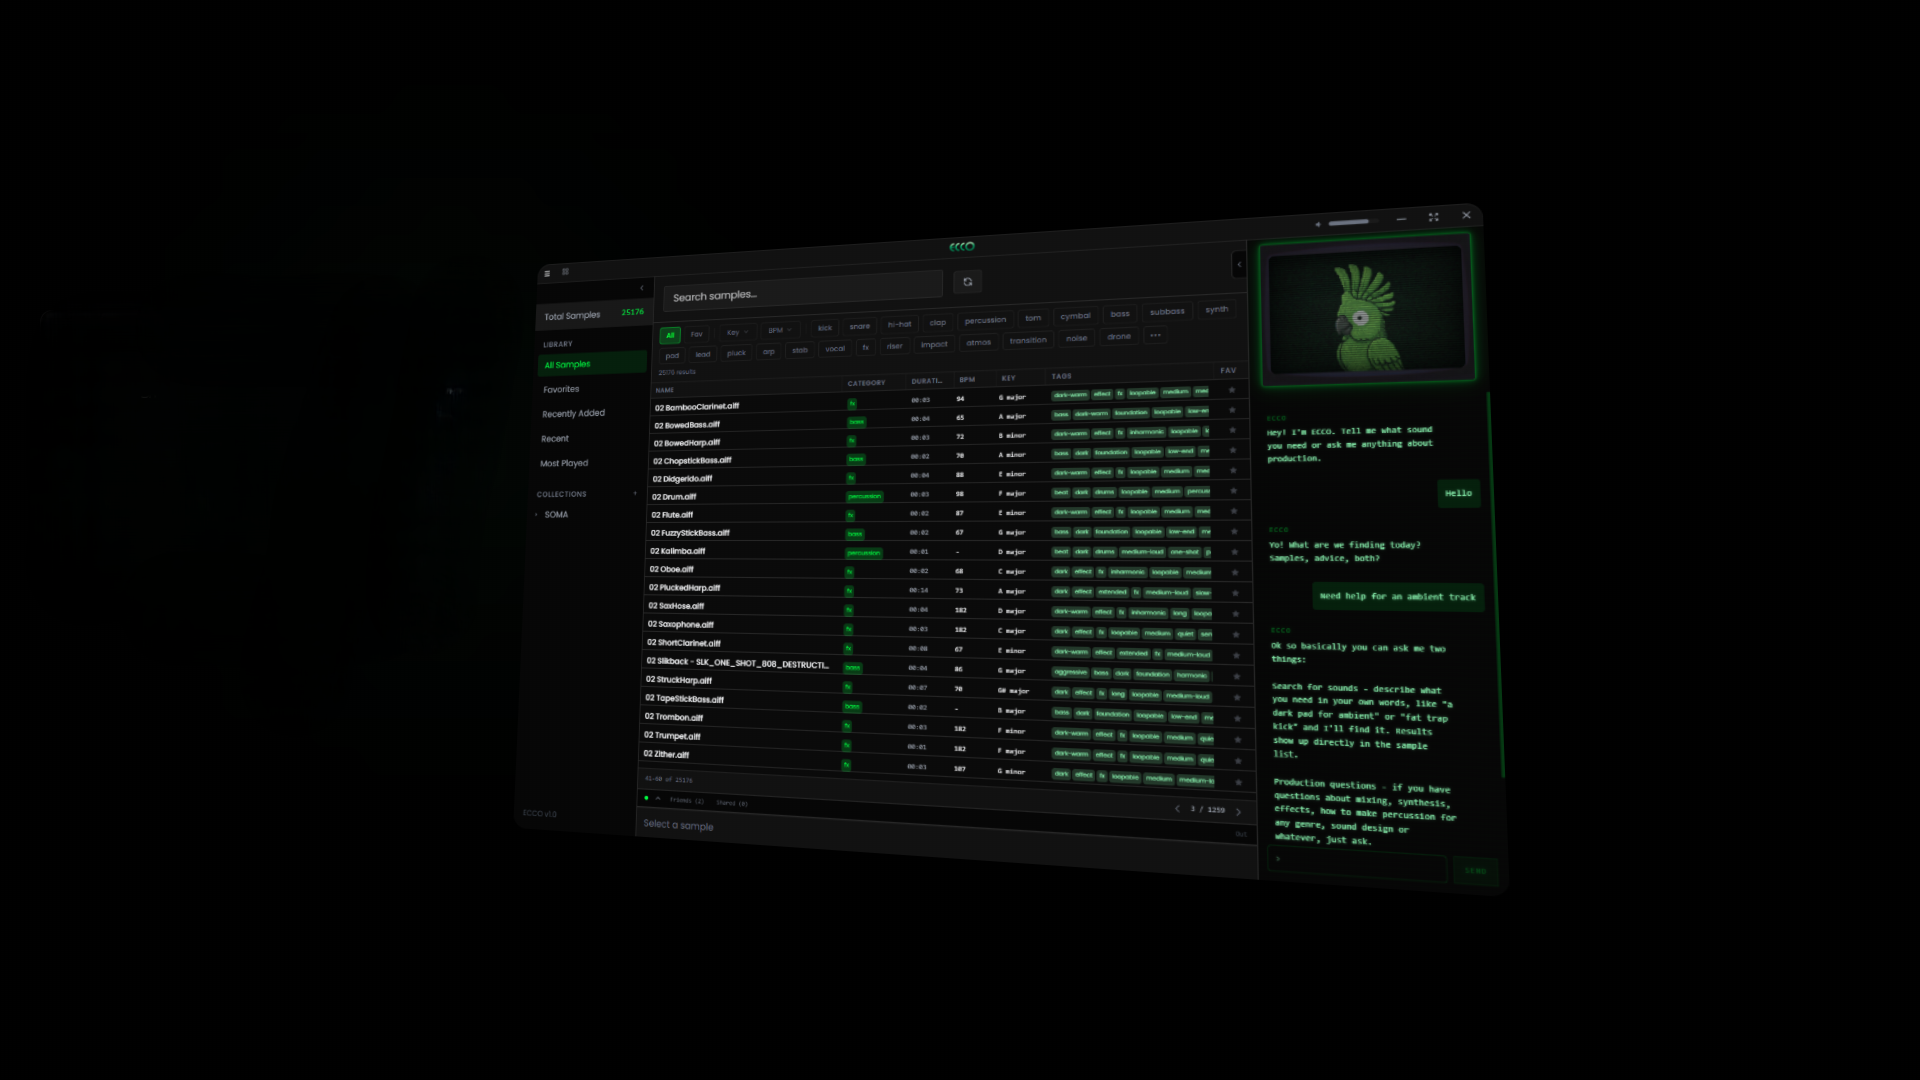This screenshot has width=1920, height=1080.
Task: Filter by the drone tag
Action: click(1119, 336)
